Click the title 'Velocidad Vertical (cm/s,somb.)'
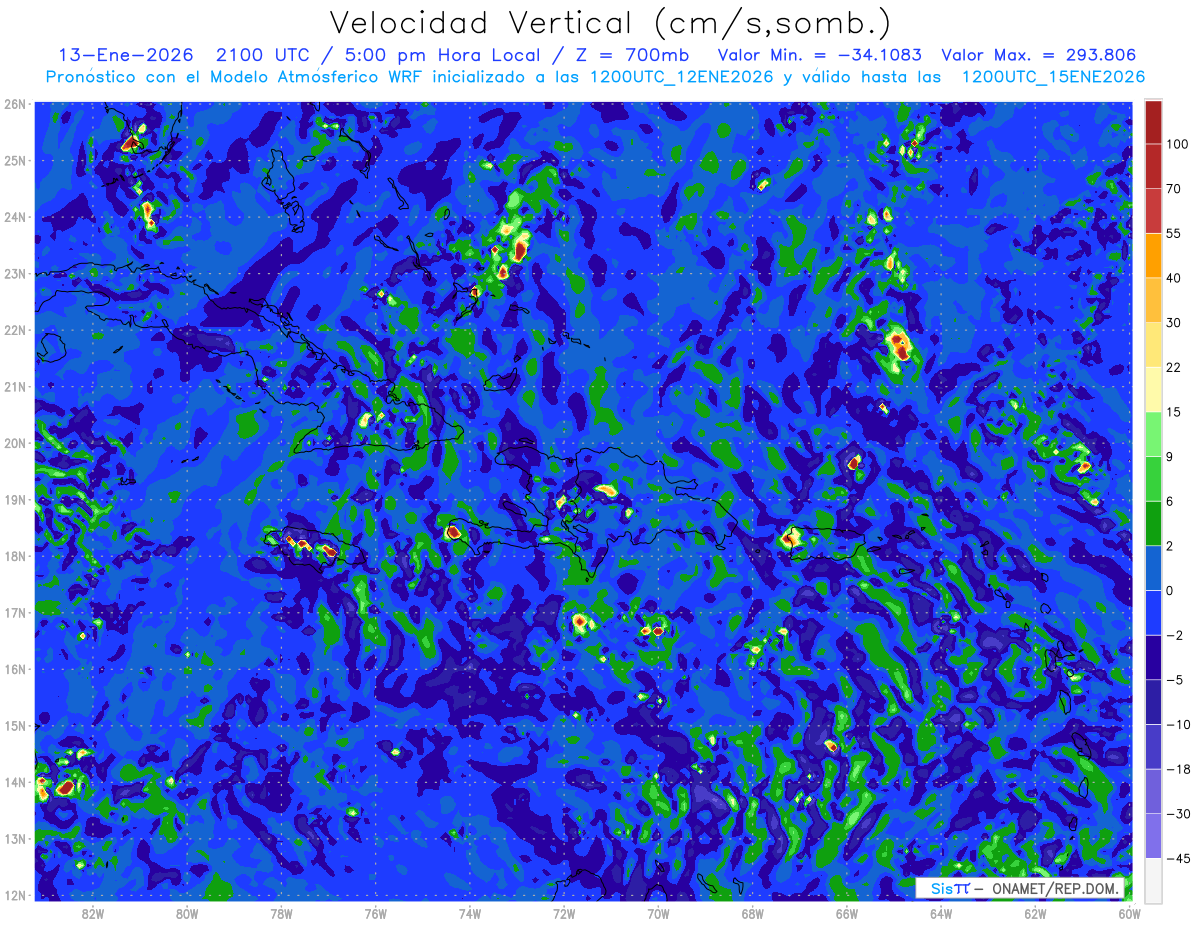Screen dimensions: 1200x927 610,23
